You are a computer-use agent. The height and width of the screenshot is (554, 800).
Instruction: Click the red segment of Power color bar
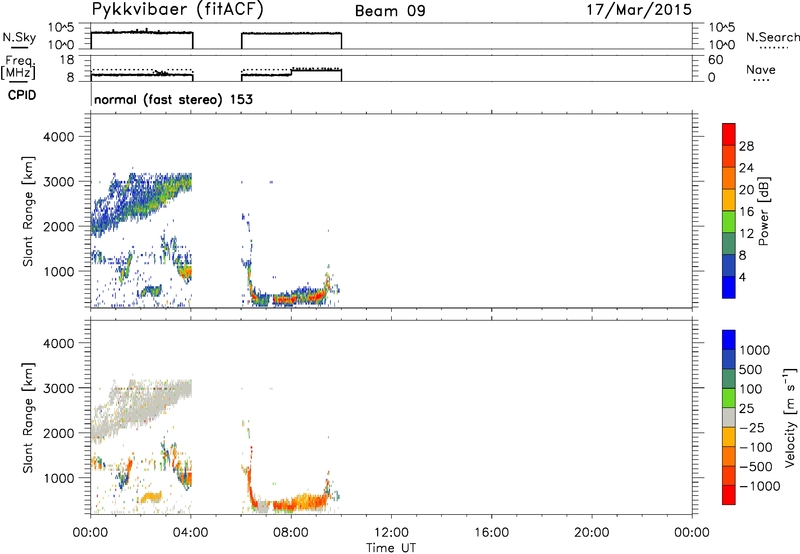729,135
